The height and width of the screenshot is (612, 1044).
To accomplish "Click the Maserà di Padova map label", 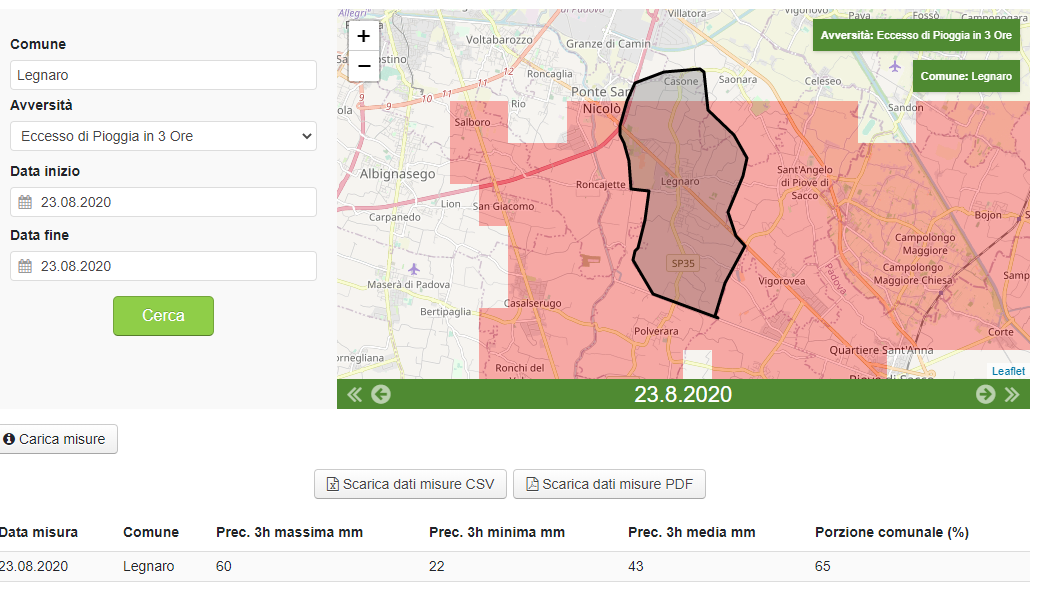I will point(409,285).
